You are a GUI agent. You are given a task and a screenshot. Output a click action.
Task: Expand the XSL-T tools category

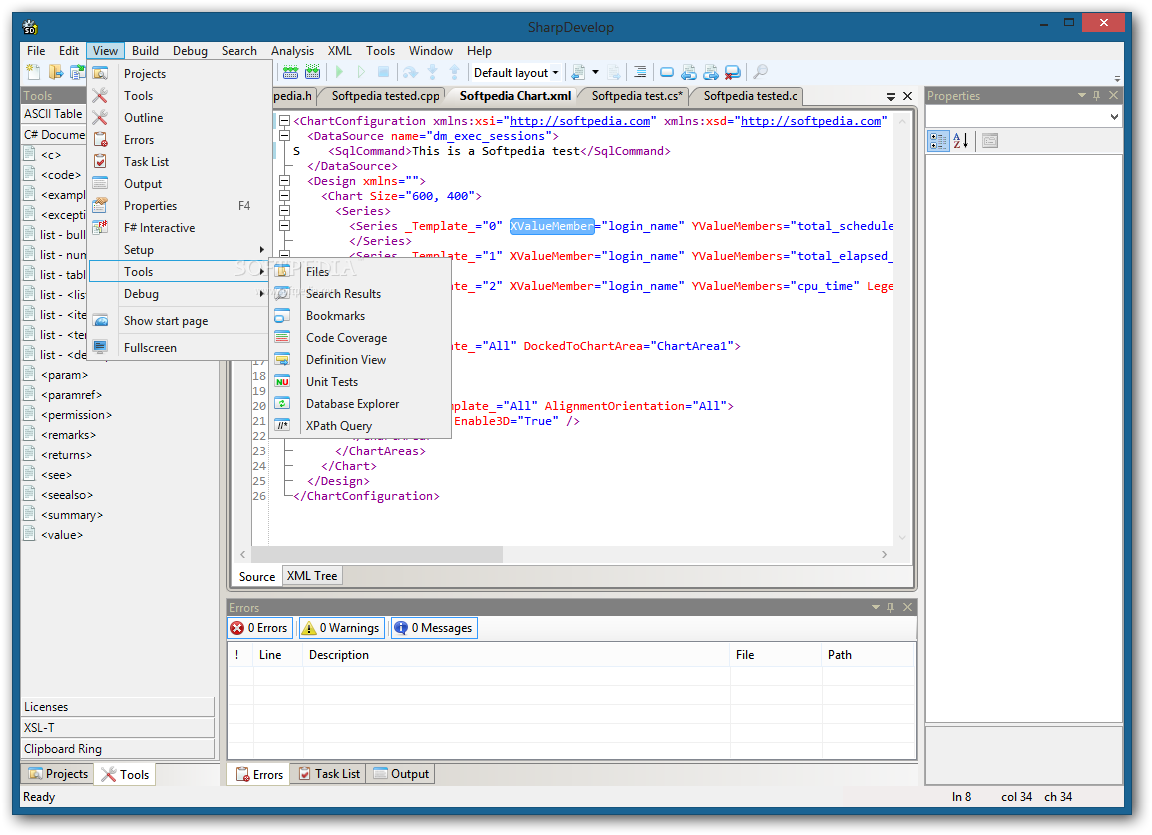[x=118, y=728]
